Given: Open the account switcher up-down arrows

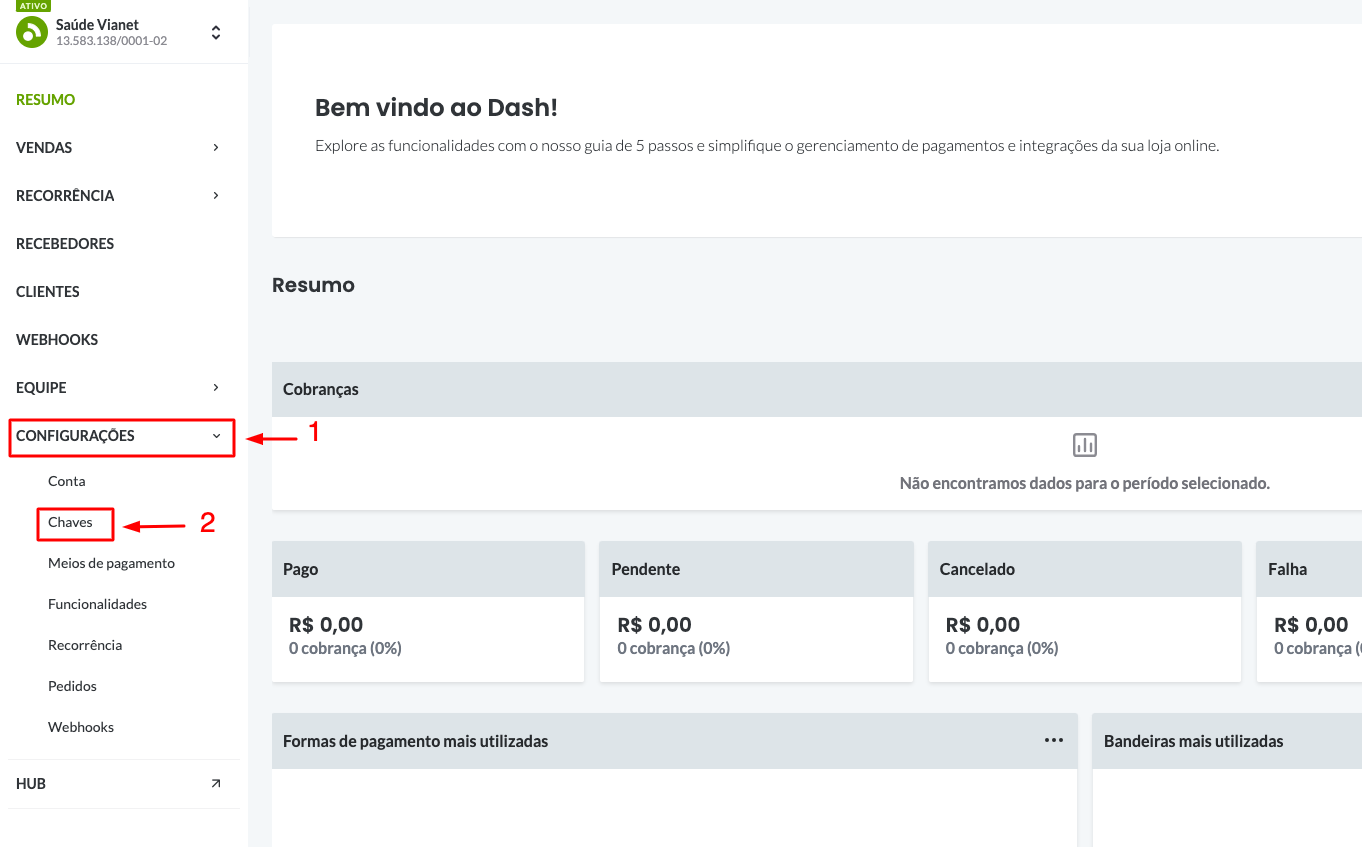Looking at the screenshot, I should (x=215, y=33).
